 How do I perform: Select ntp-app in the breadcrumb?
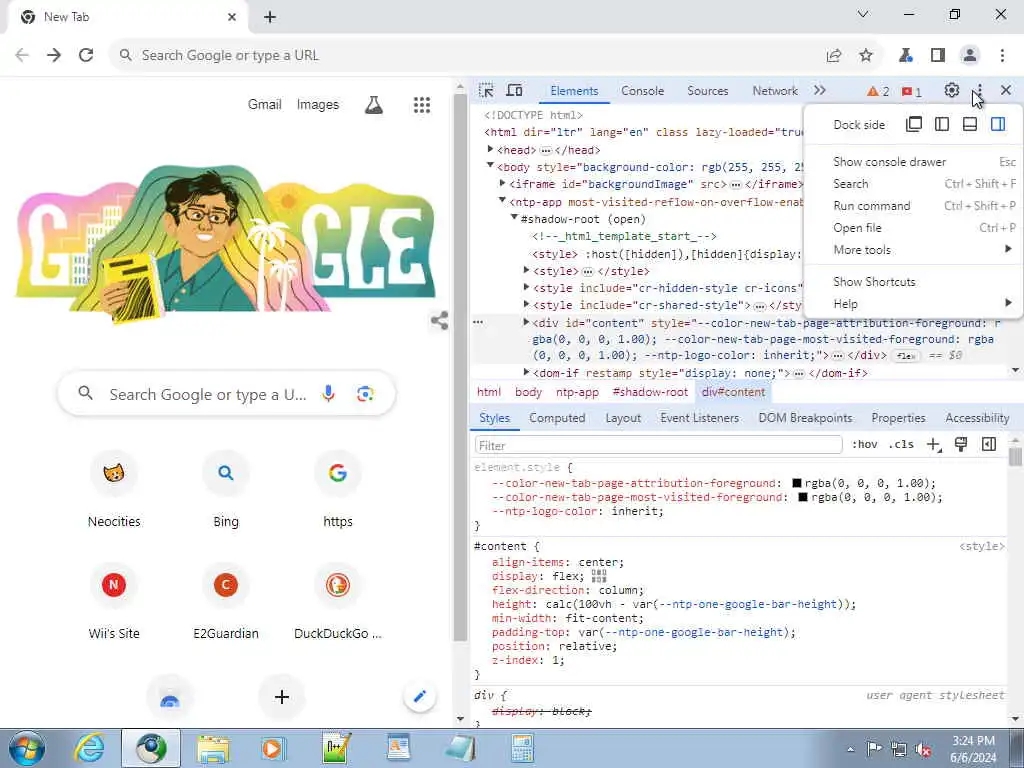[577, 392]
